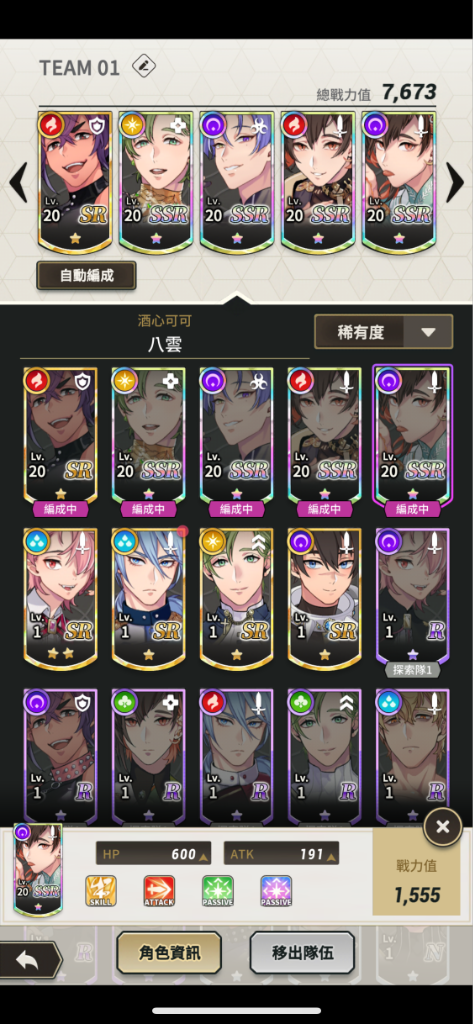This screenshot has width=473, height=1024.
Task: Tap the curved back arrow icon
Action: pyautogui.click(x=28, y=959)
